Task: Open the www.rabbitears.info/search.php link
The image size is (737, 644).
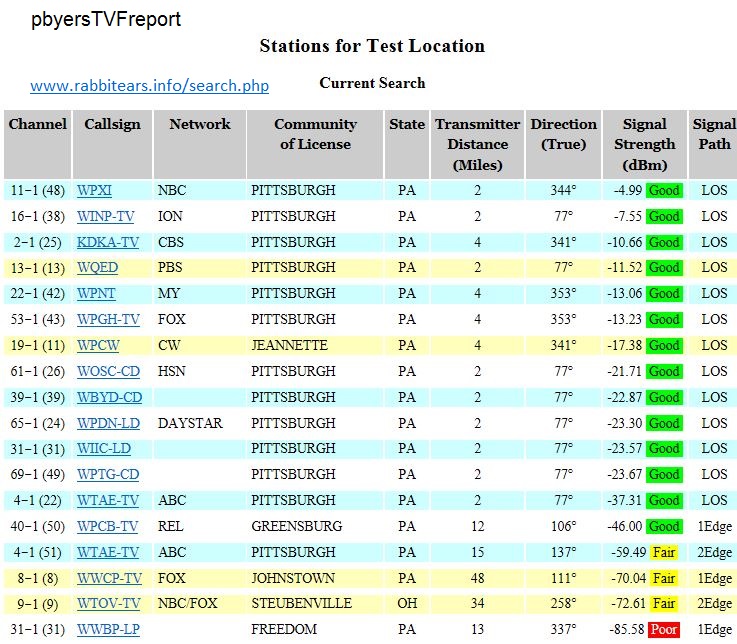Action: 149,86
